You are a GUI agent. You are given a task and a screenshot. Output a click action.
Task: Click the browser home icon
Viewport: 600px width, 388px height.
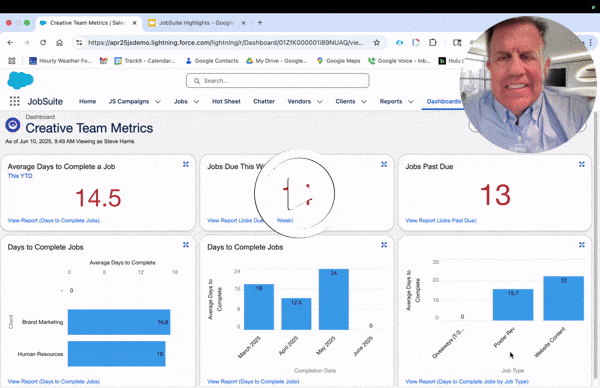[59, 42]
